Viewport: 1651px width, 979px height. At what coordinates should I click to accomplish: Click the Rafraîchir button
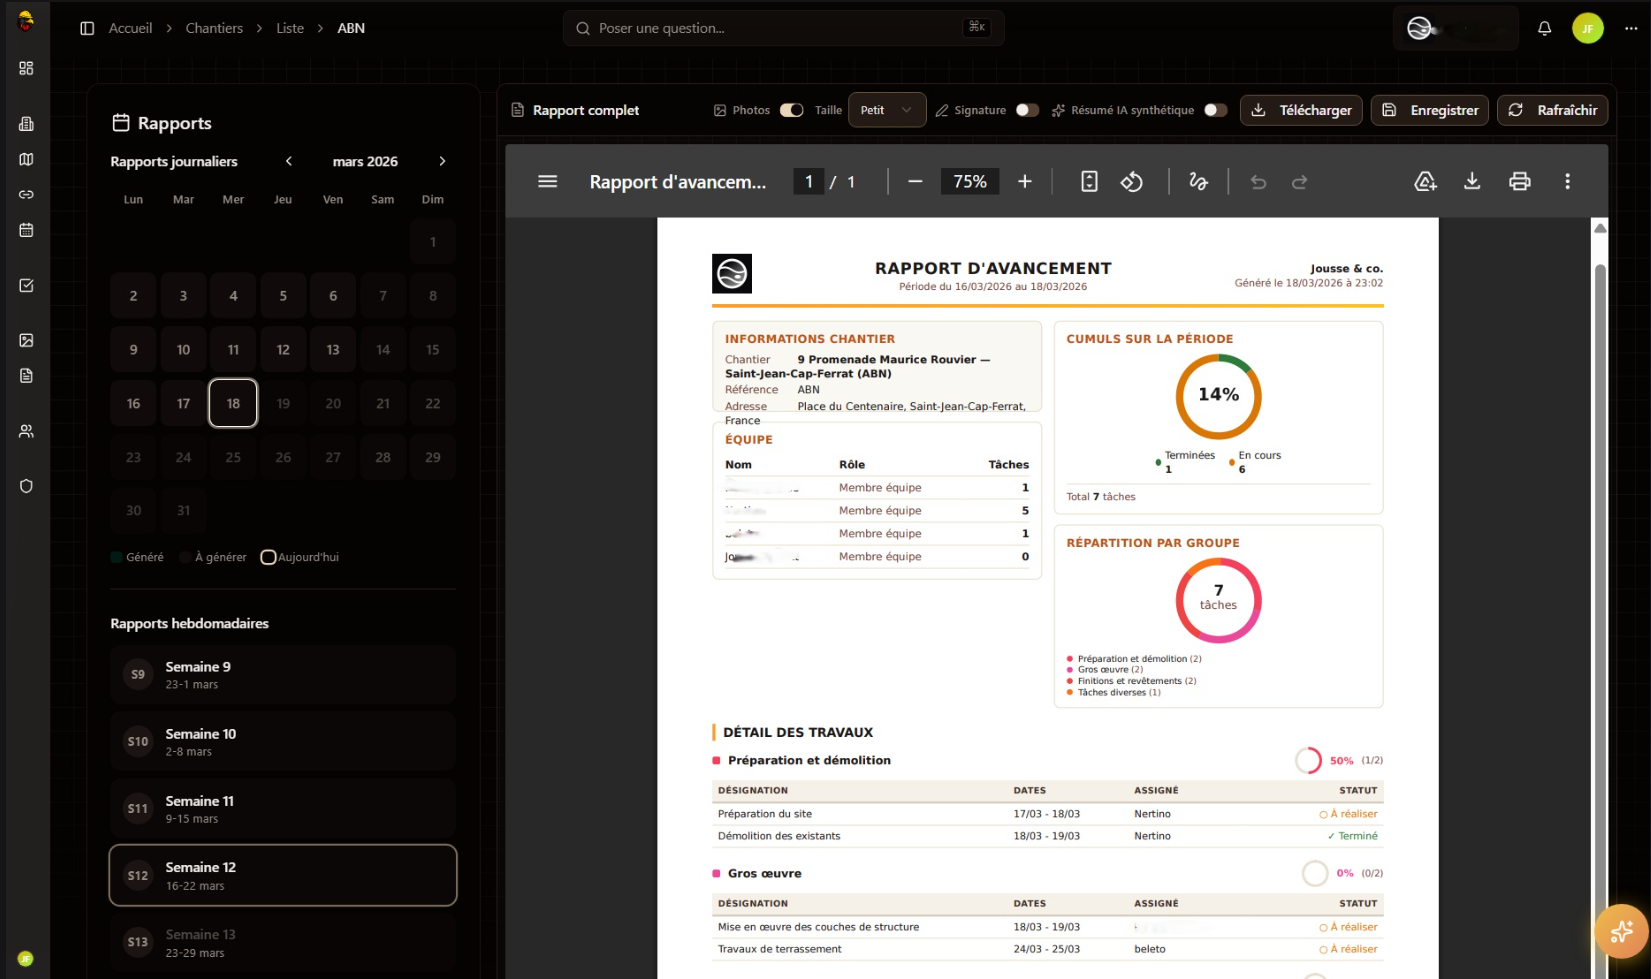coord(1553,110)
